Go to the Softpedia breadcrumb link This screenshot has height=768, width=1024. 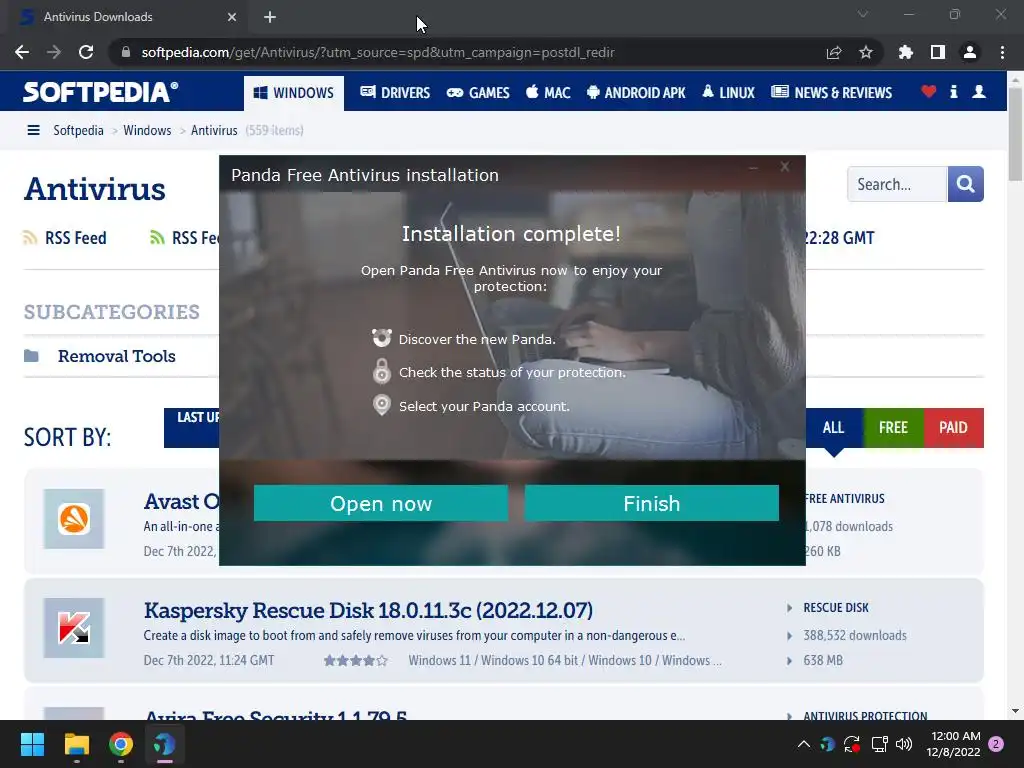click(78, 130)
